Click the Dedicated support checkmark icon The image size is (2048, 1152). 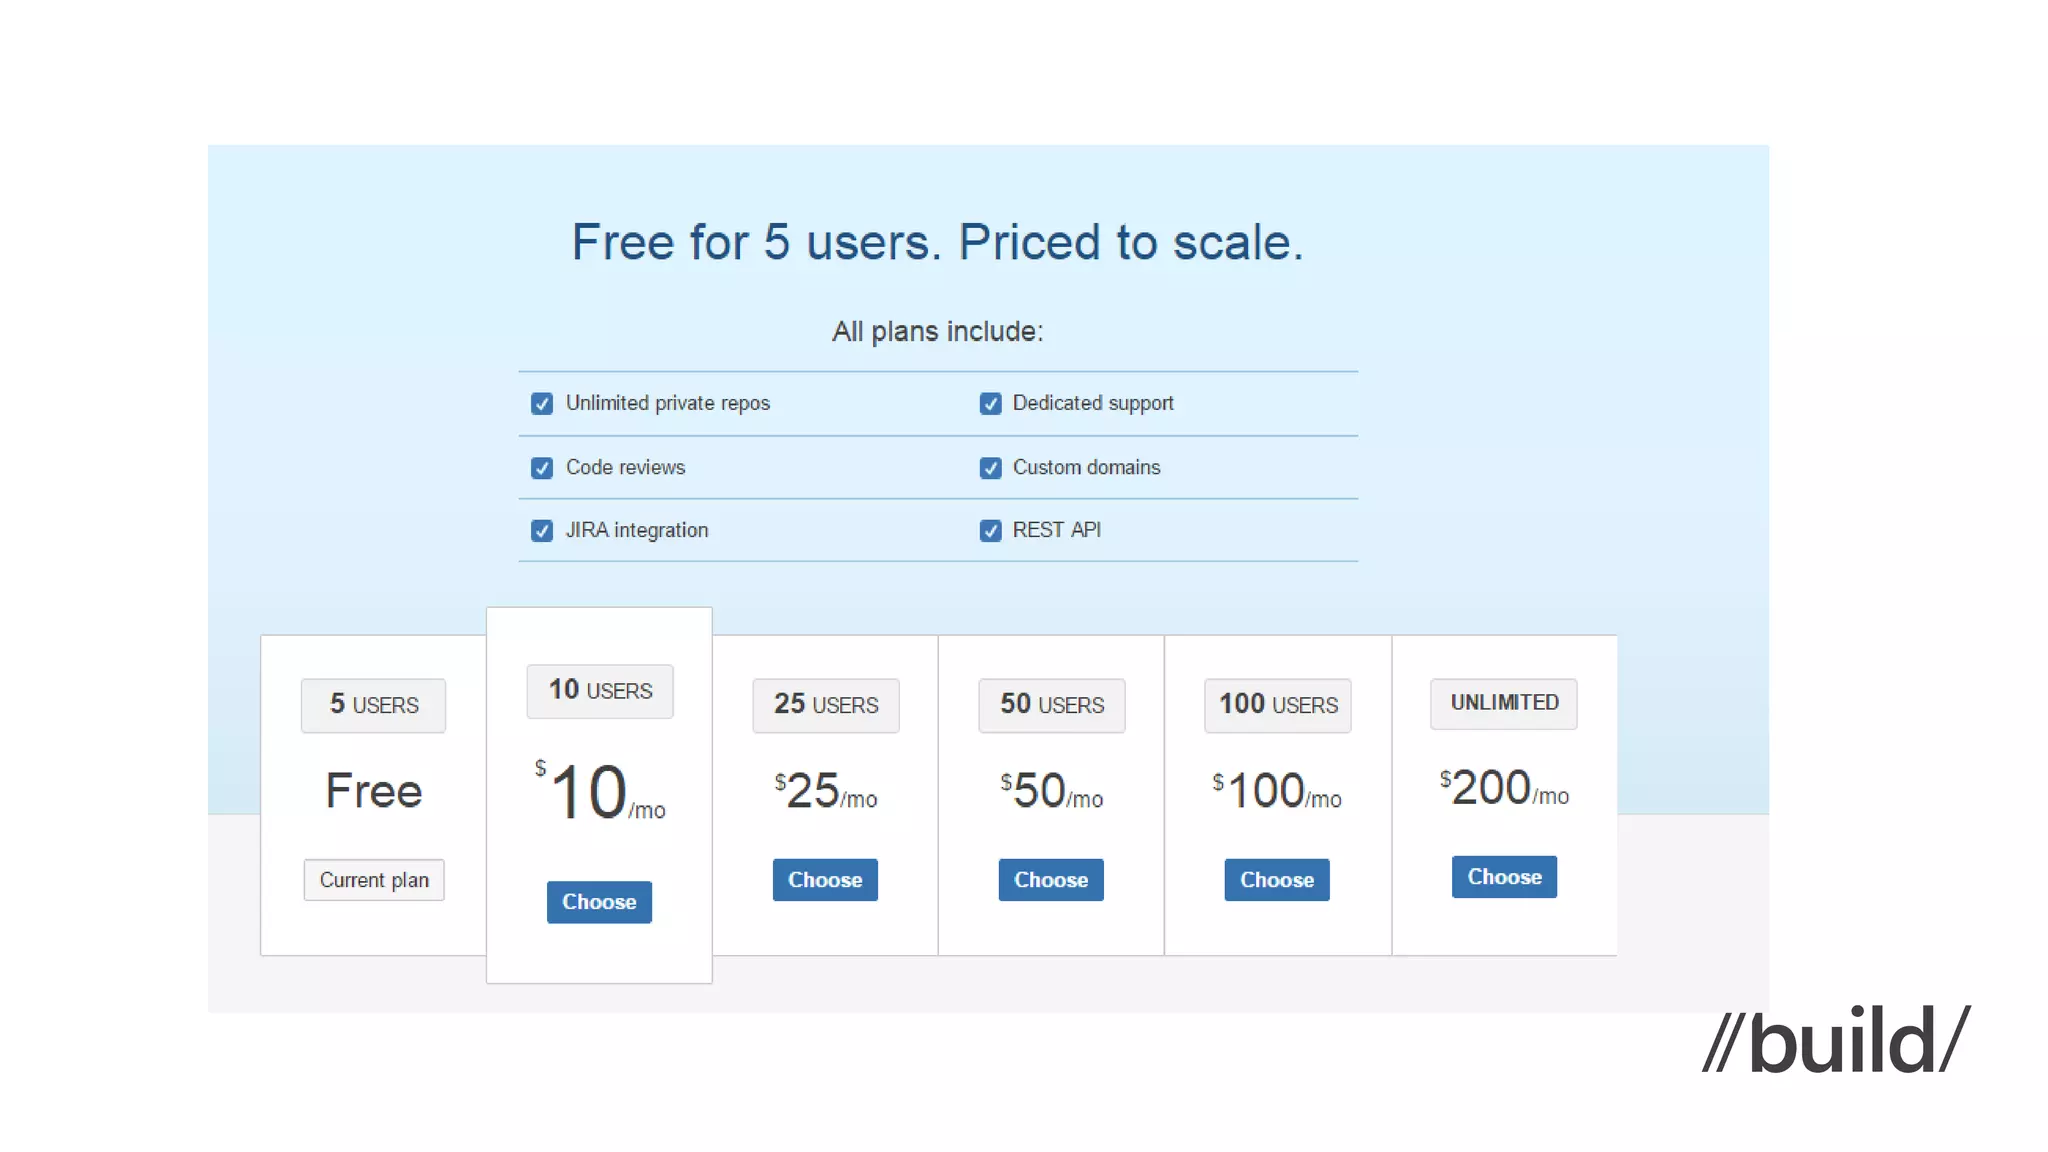pyautogui.click(x=990, y=404)
